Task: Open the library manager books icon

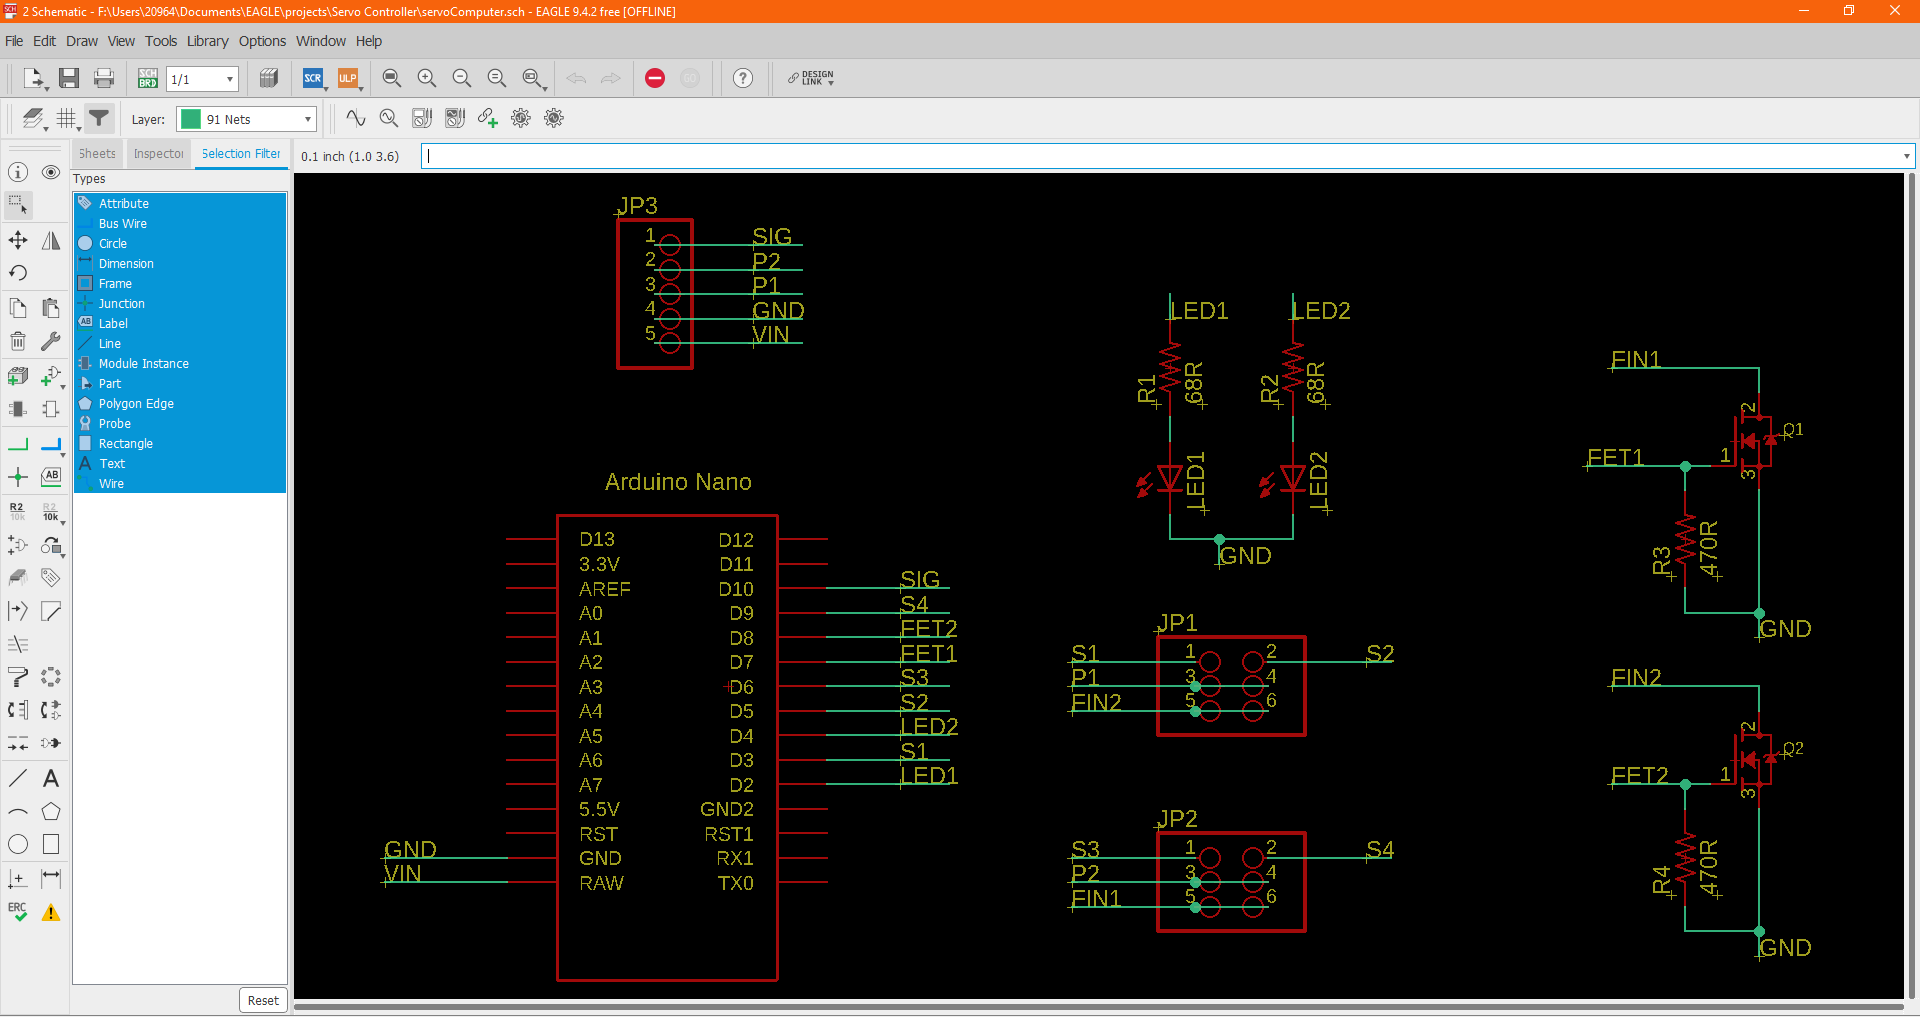Action: pyautogui.click(x=268, y=78)
